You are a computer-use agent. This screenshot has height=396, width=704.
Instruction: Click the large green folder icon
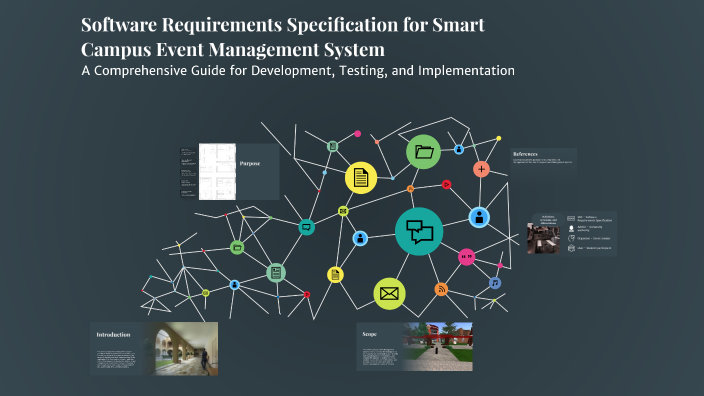click(423, 152)
